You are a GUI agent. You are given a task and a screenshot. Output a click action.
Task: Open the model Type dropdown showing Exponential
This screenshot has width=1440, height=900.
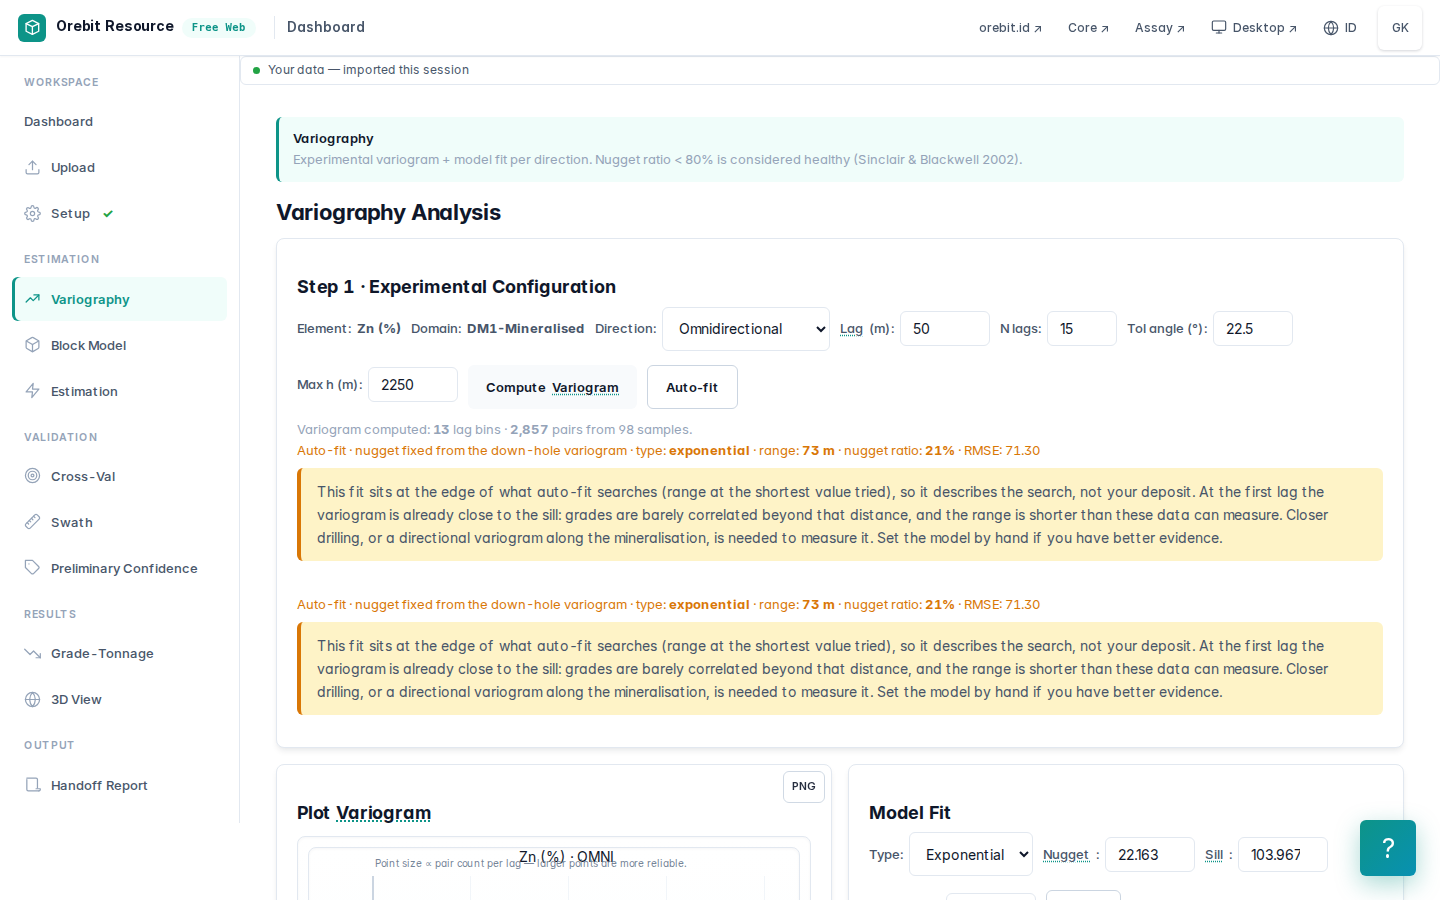[x=971, y=854]
